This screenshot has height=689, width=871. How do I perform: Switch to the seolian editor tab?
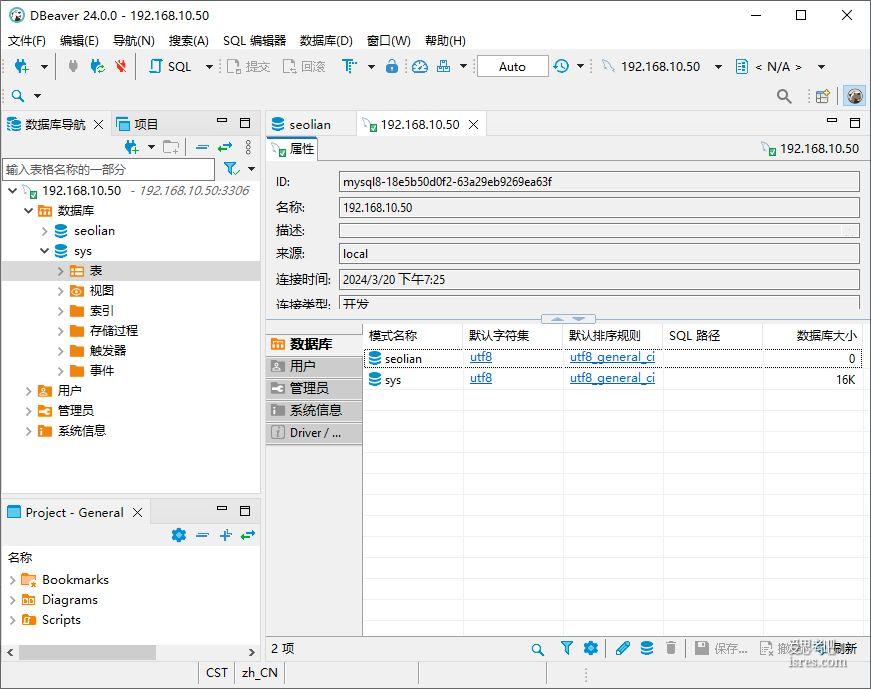(x=310, y=124)
